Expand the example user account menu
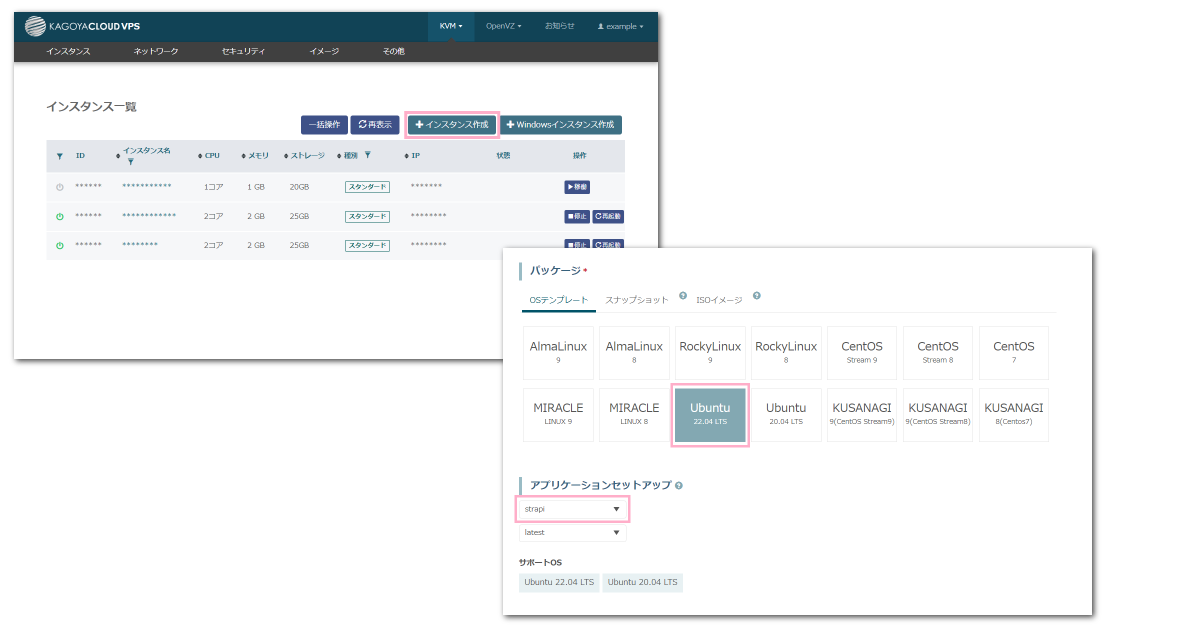1200x630 pixels. pyautogui.click(x=620, y=26)
